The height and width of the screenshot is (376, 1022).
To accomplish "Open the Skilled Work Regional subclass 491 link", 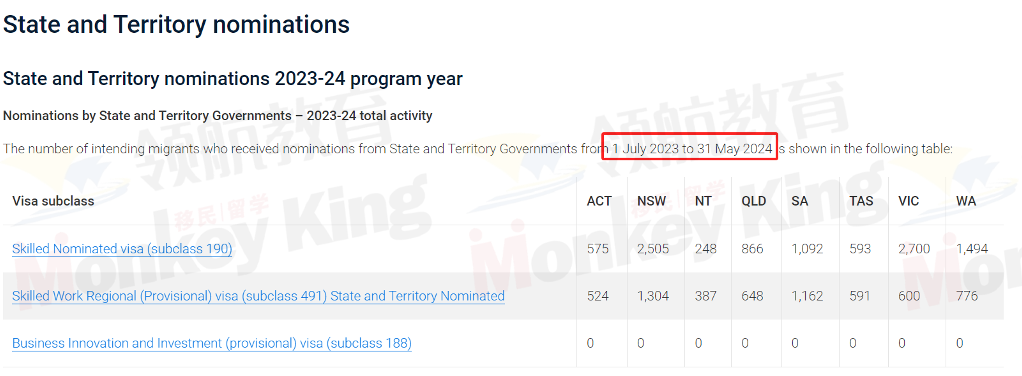I will (258, 296).
